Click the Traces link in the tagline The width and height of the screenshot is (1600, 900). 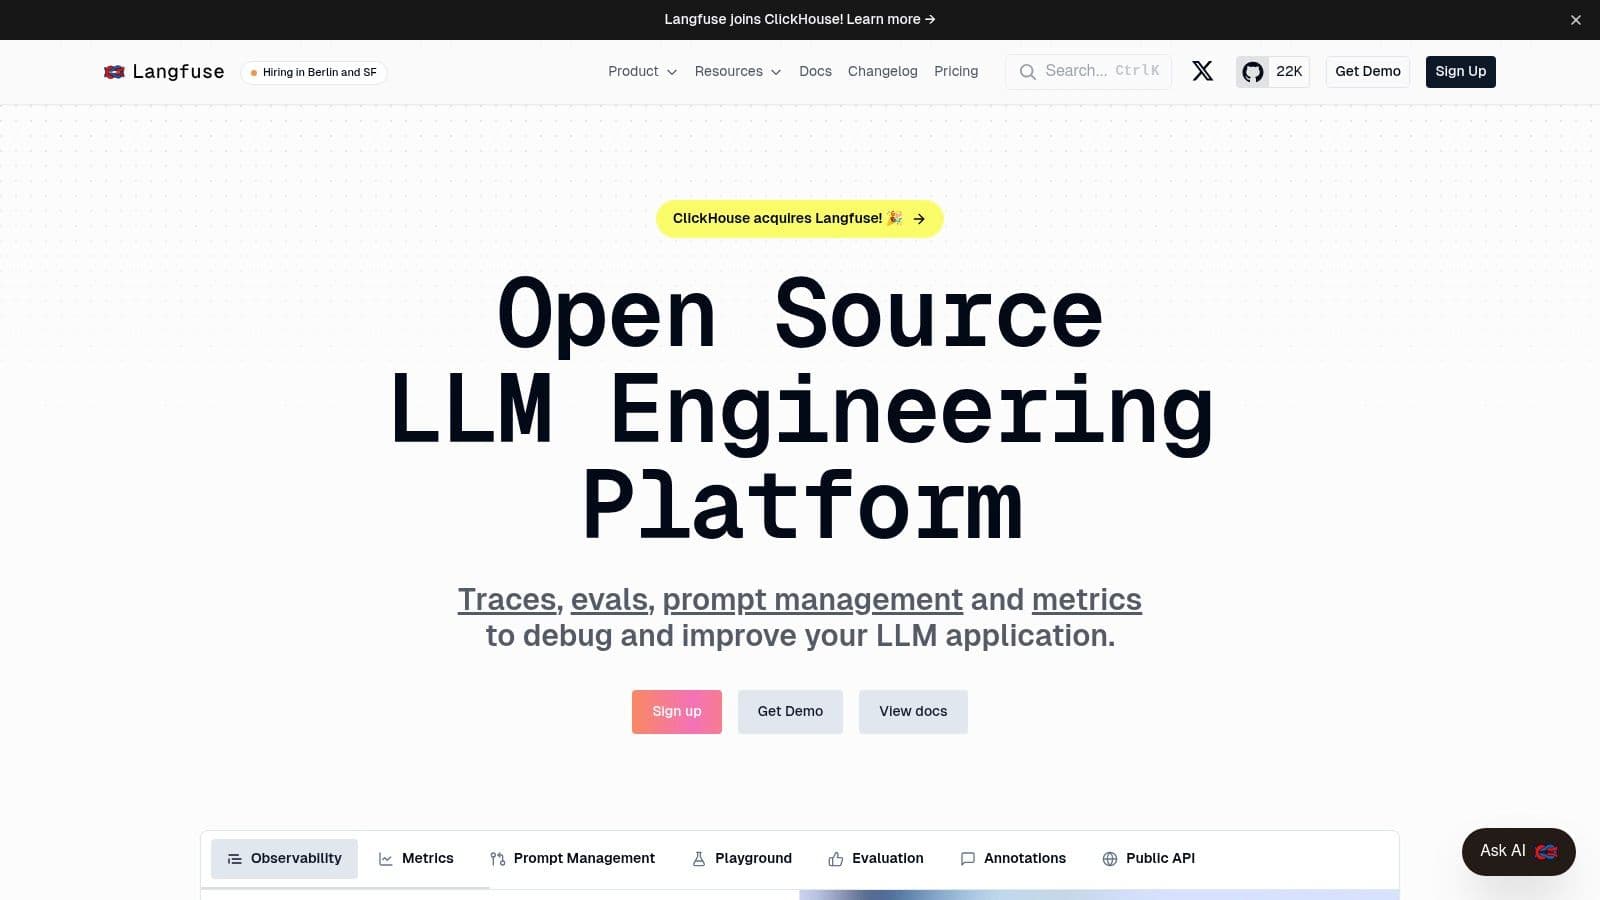(506, 599)
